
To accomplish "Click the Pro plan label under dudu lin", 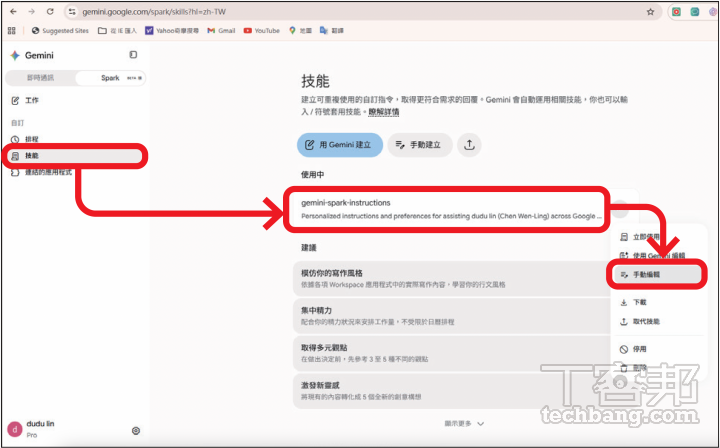I will (32, 435).
